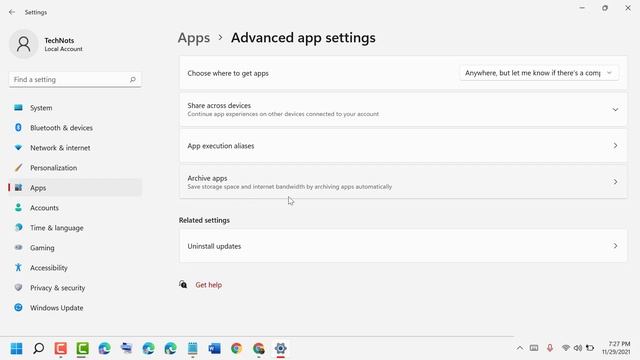Click the Settings gear on the taskbar
The width and height of the screenshot is (640, 360).
280,348
